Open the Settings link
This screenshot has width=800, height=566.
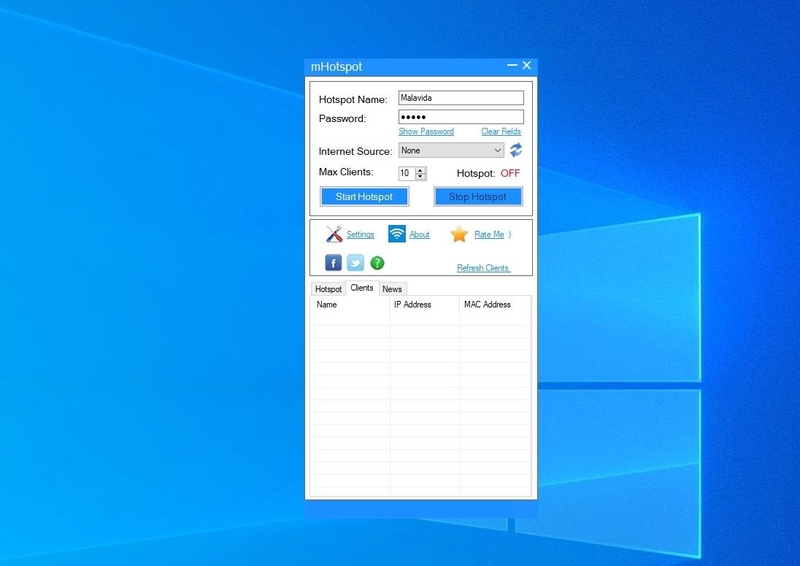pos(360,234)
